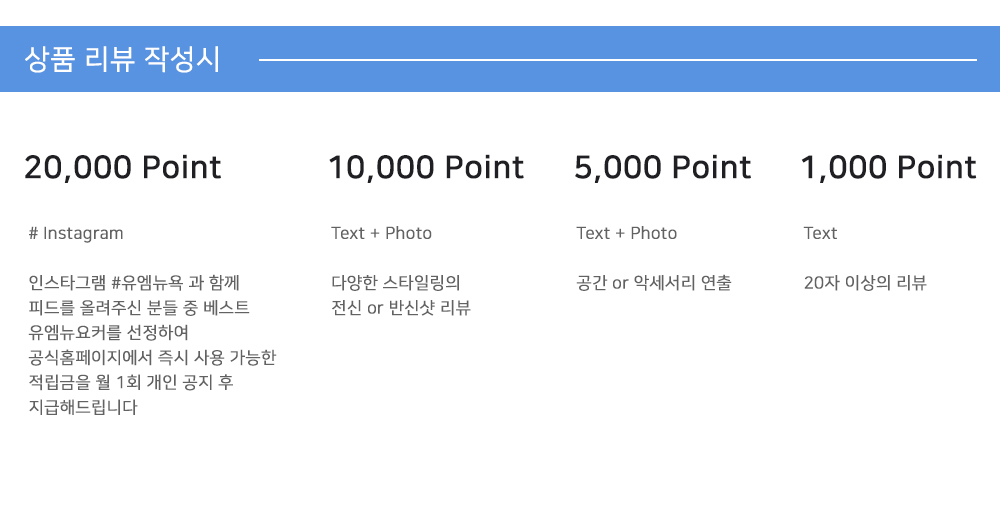This screenshot has height=525, width=1000.
Task: Click the 다양한 스타일링의 description
Action: point(395,283)
